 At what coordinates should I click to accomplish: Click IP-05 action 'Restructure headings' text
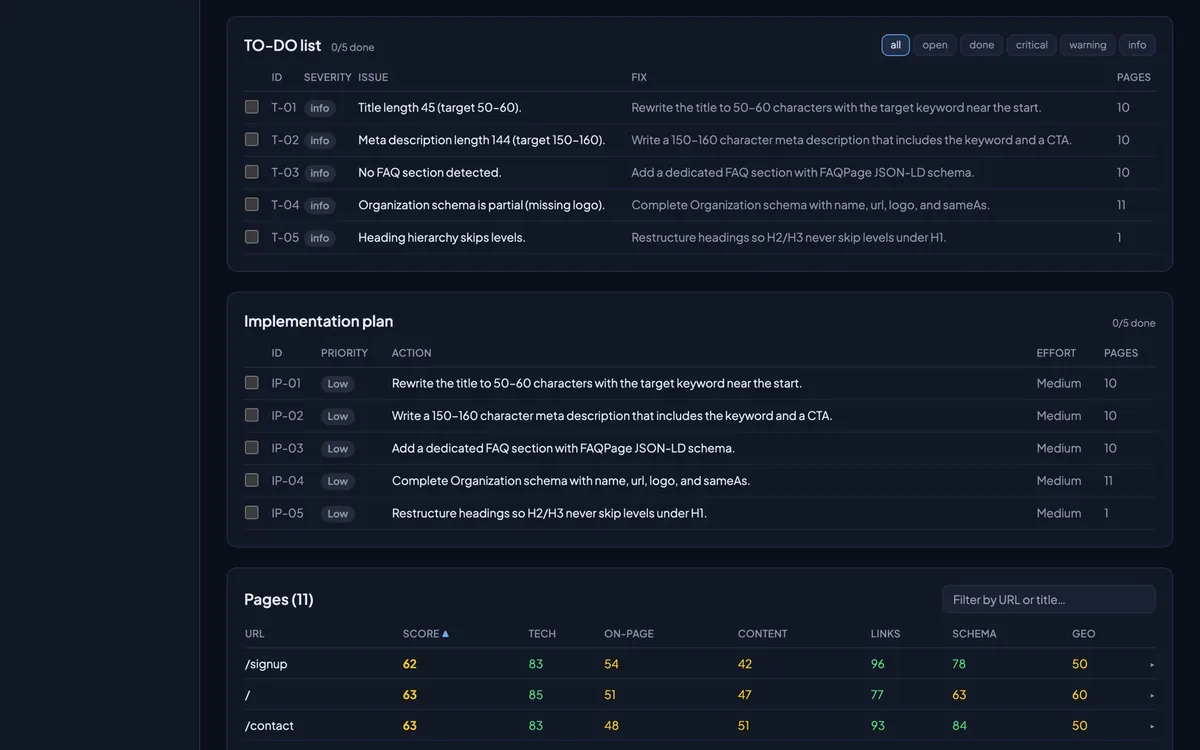549,513
